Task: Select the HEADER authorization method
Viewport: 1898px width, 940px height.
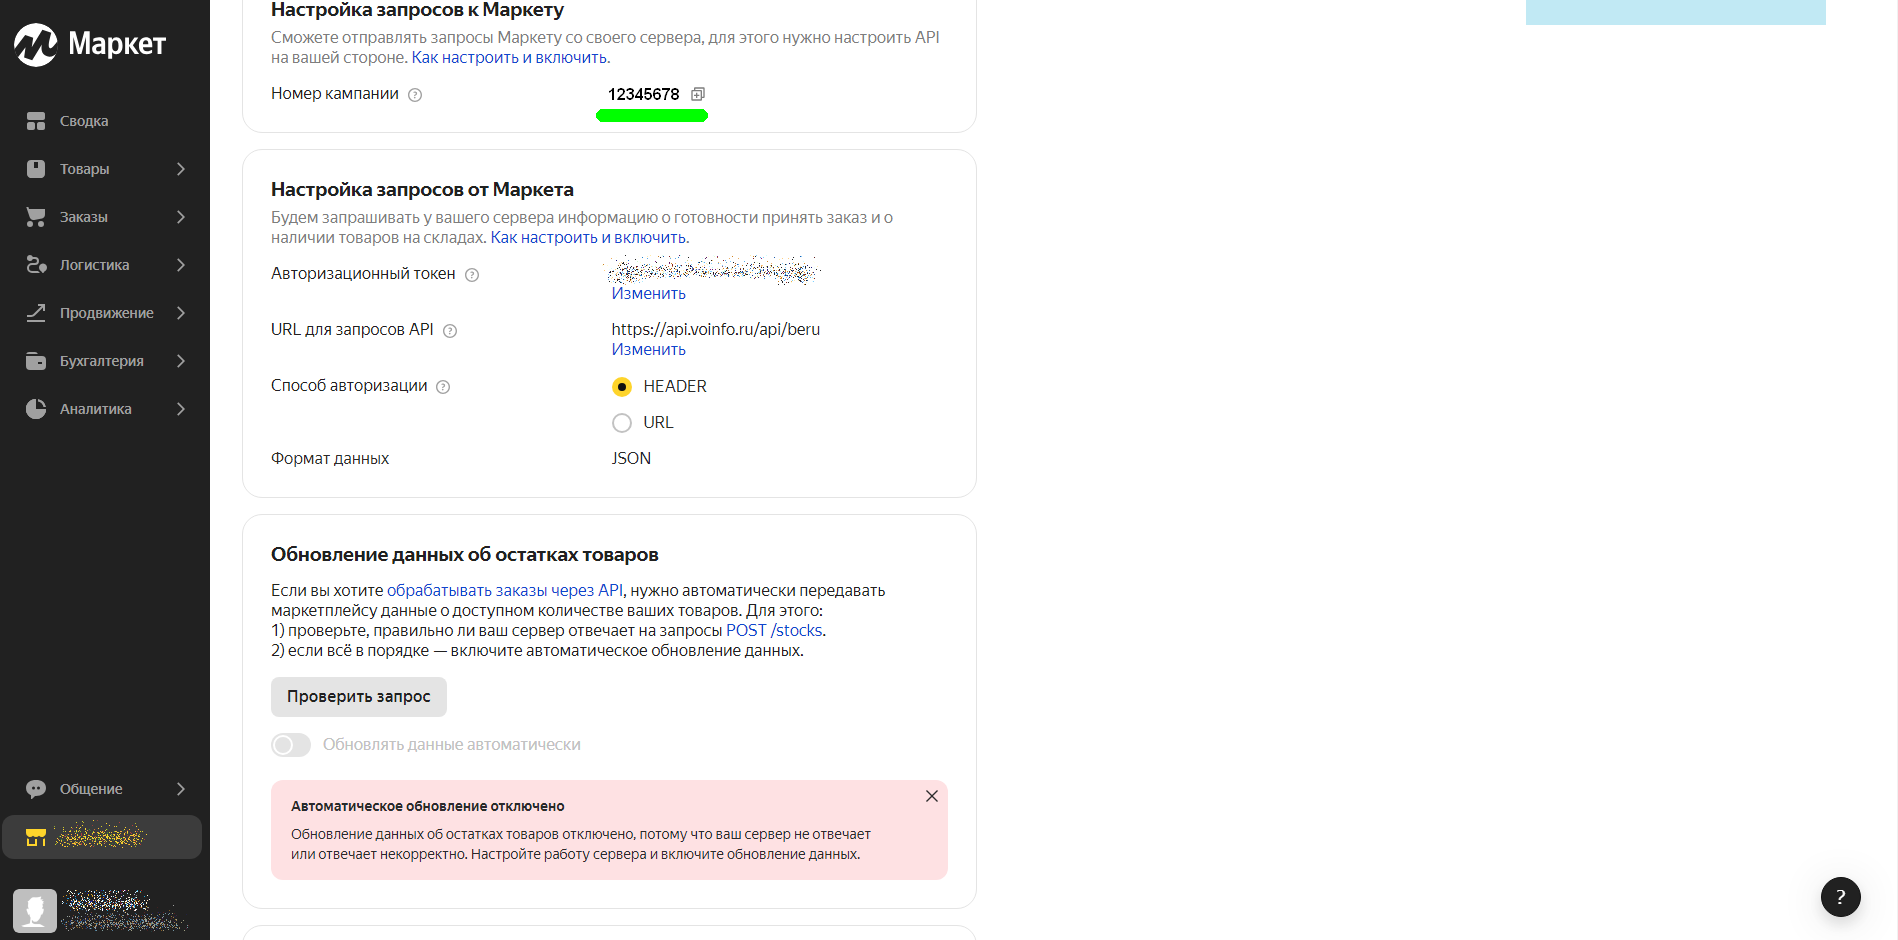Action: pos(622,387)
